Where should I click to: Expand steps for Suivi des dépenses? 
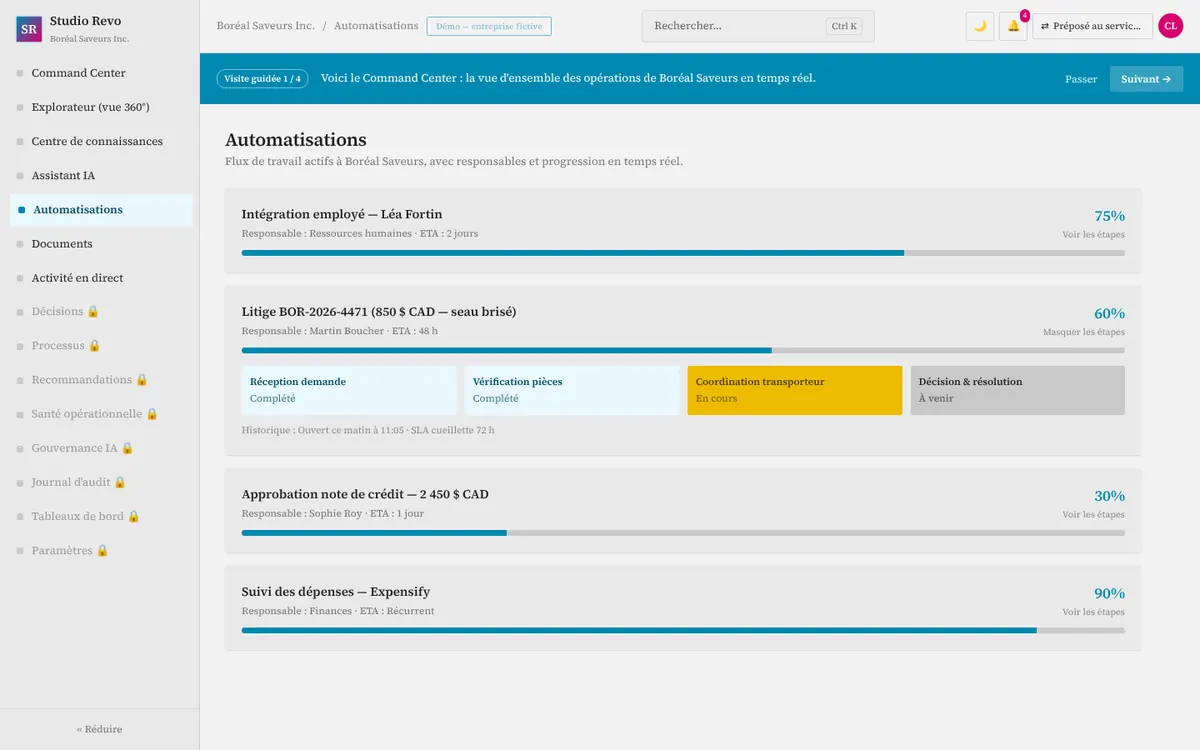tap(1093, 612)
